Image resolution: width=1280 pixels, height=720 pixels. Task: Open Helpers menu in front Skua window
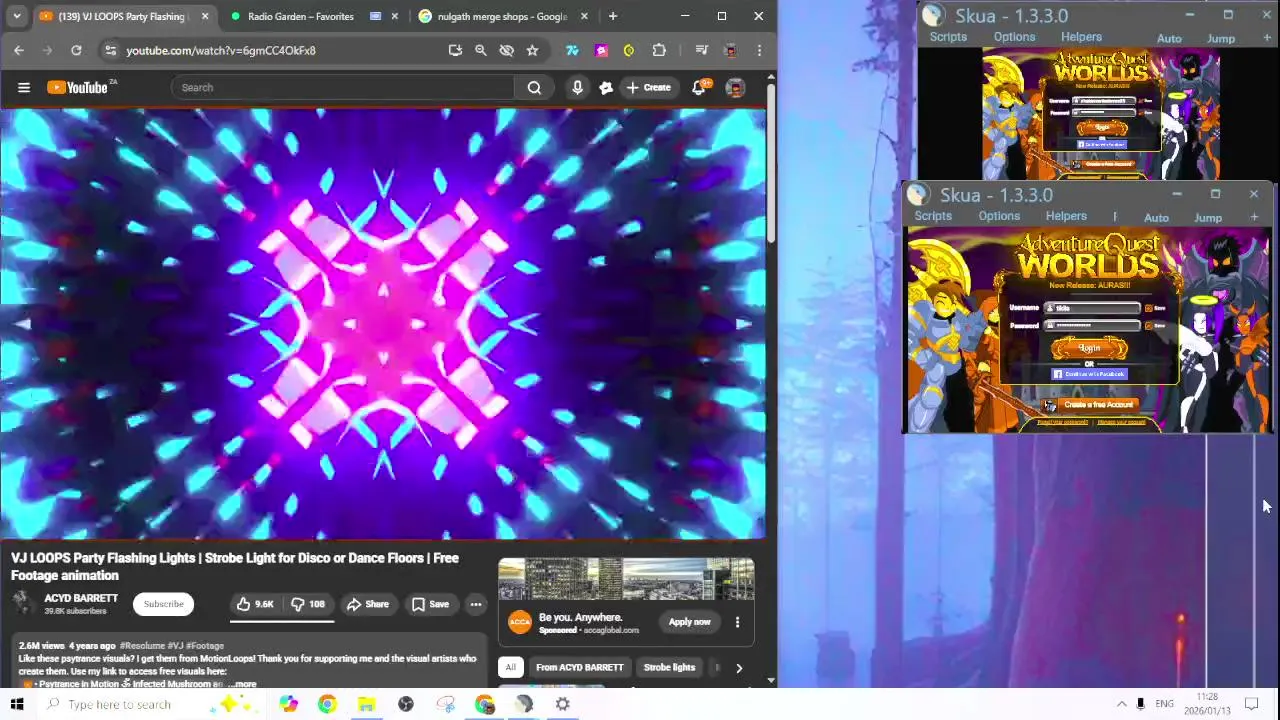[x=1066, y=216]
